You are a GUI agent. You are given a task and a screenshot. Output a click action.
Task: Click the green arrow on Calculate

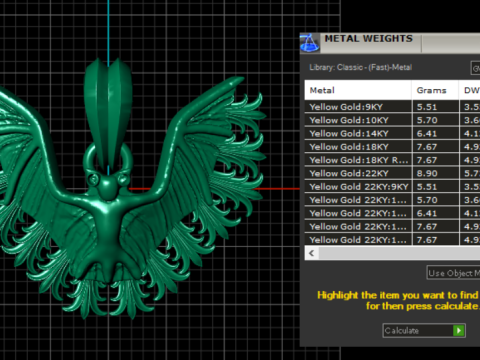pyautogui.click(x=459, y=330)
